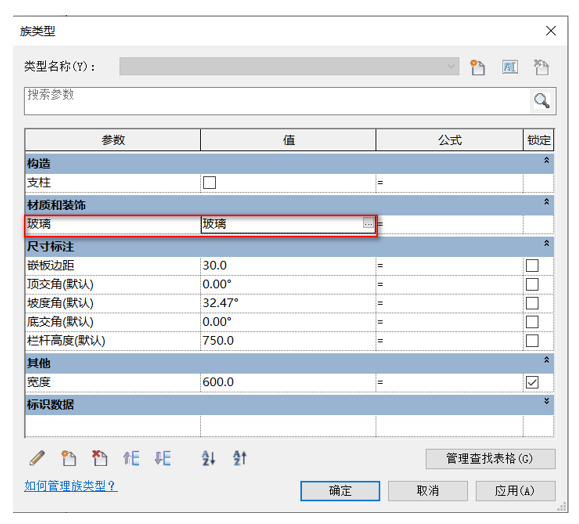Viewport: 579px width, 524px height.
Task: Click the Rename Type icon
Action: tap(510, 67)
